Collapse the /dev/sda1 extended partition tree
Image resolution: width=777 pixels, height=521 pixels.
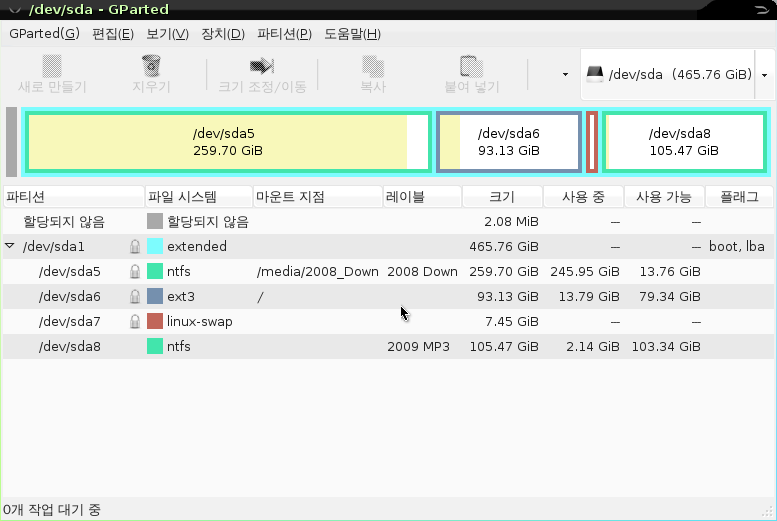pyautogui.click(x=10, y=246)
